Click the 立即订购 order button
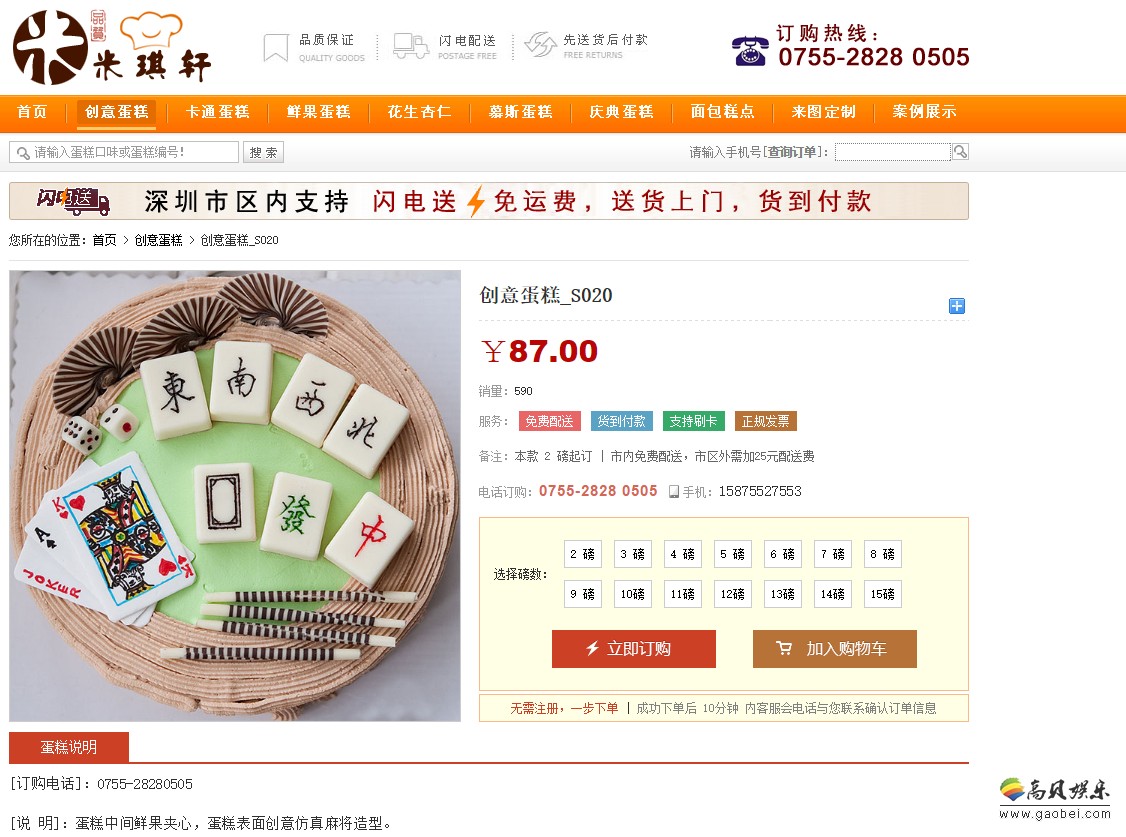1126x837 pixels. click(x=633, y=649)
